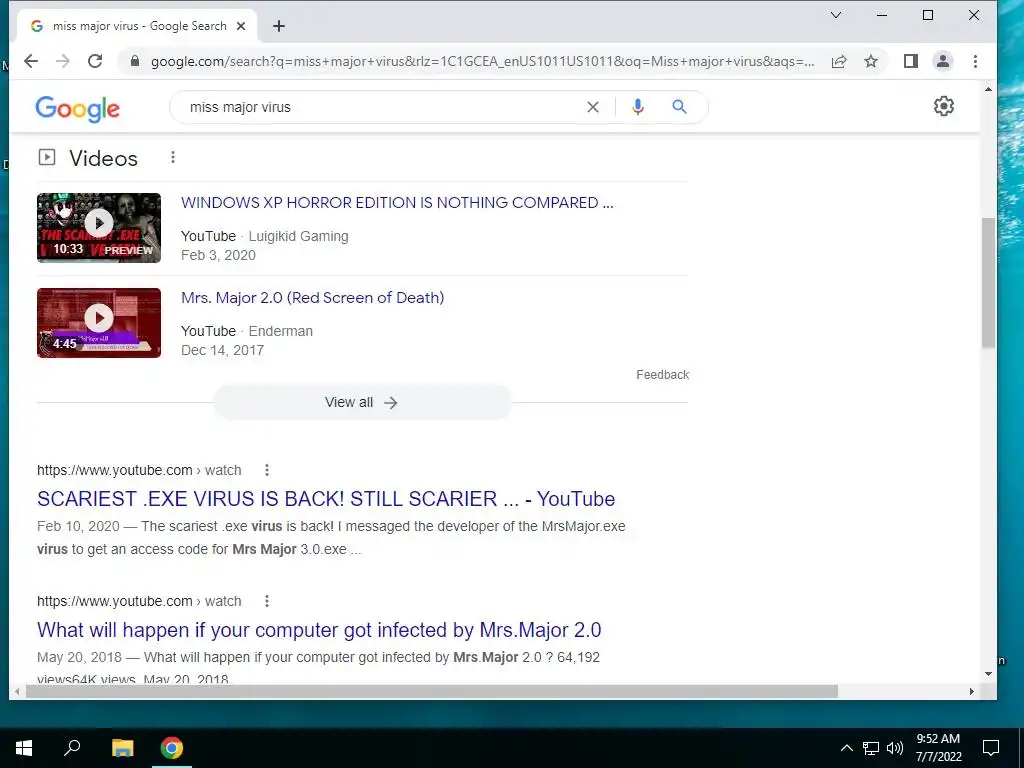The height and width of the screenshot is (768, 1024).
Task: Click View all videos button
Action: pyautogui.click(x=362, y=402)
